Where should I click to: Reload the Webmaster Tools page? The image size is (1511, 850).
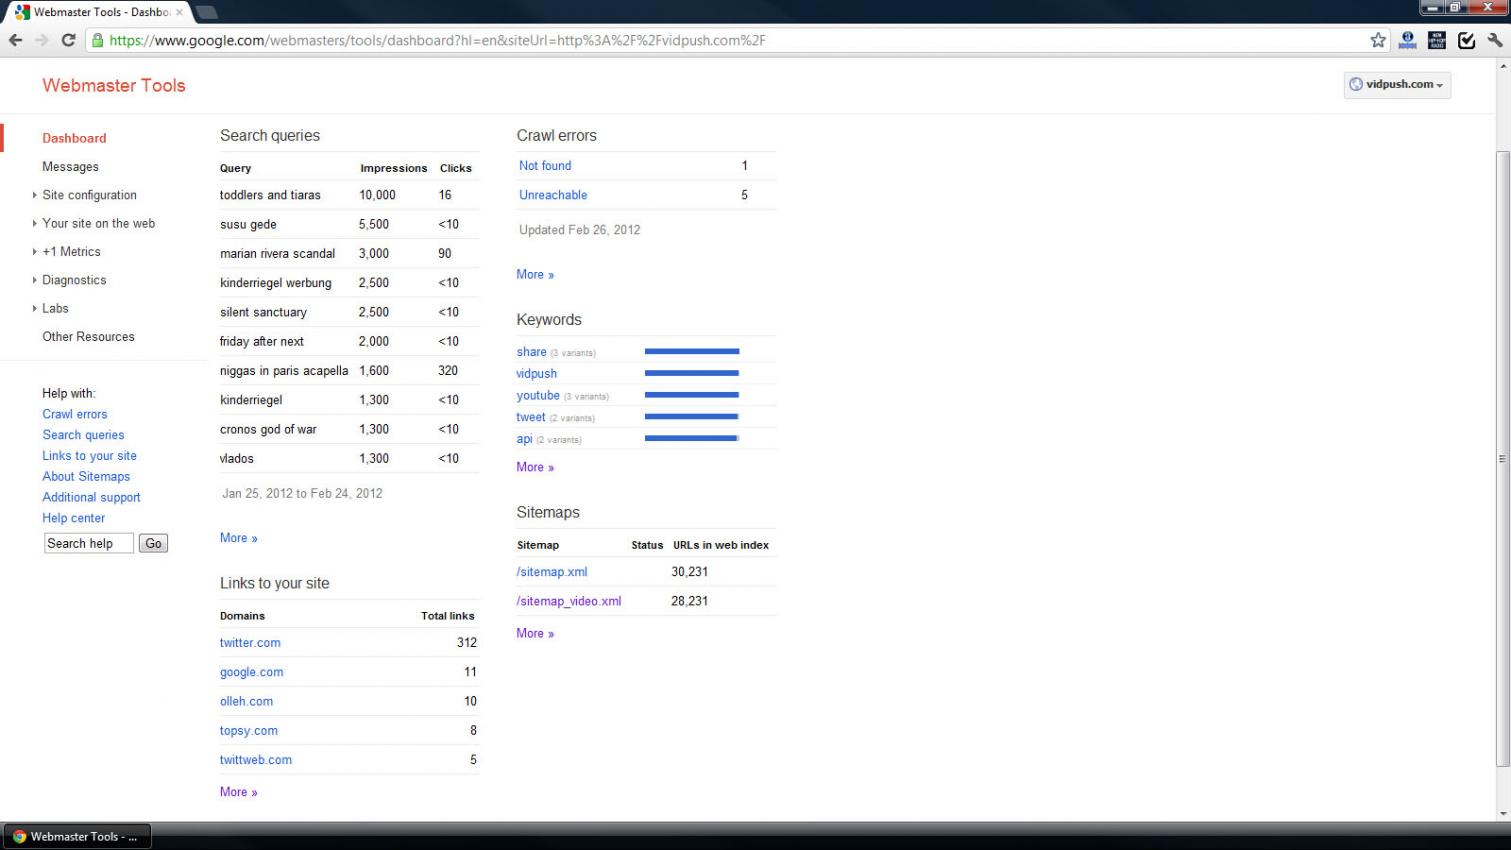tap(68, 40)
